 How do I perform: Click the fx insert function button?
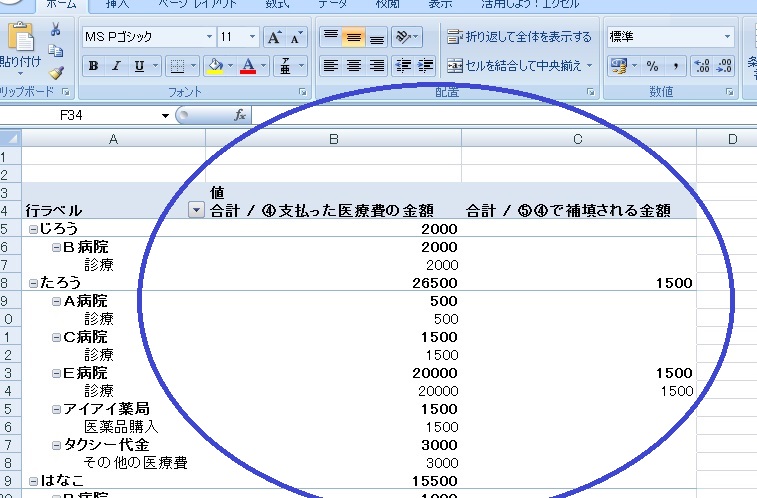(x=240, y=115)
